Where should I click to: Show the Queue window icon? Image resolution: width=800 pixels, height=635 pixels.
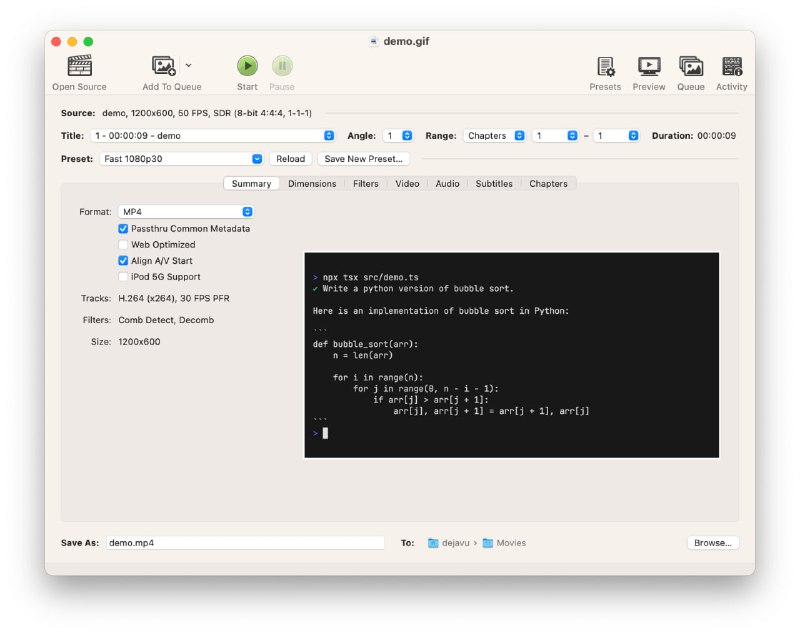click(691, 66)
